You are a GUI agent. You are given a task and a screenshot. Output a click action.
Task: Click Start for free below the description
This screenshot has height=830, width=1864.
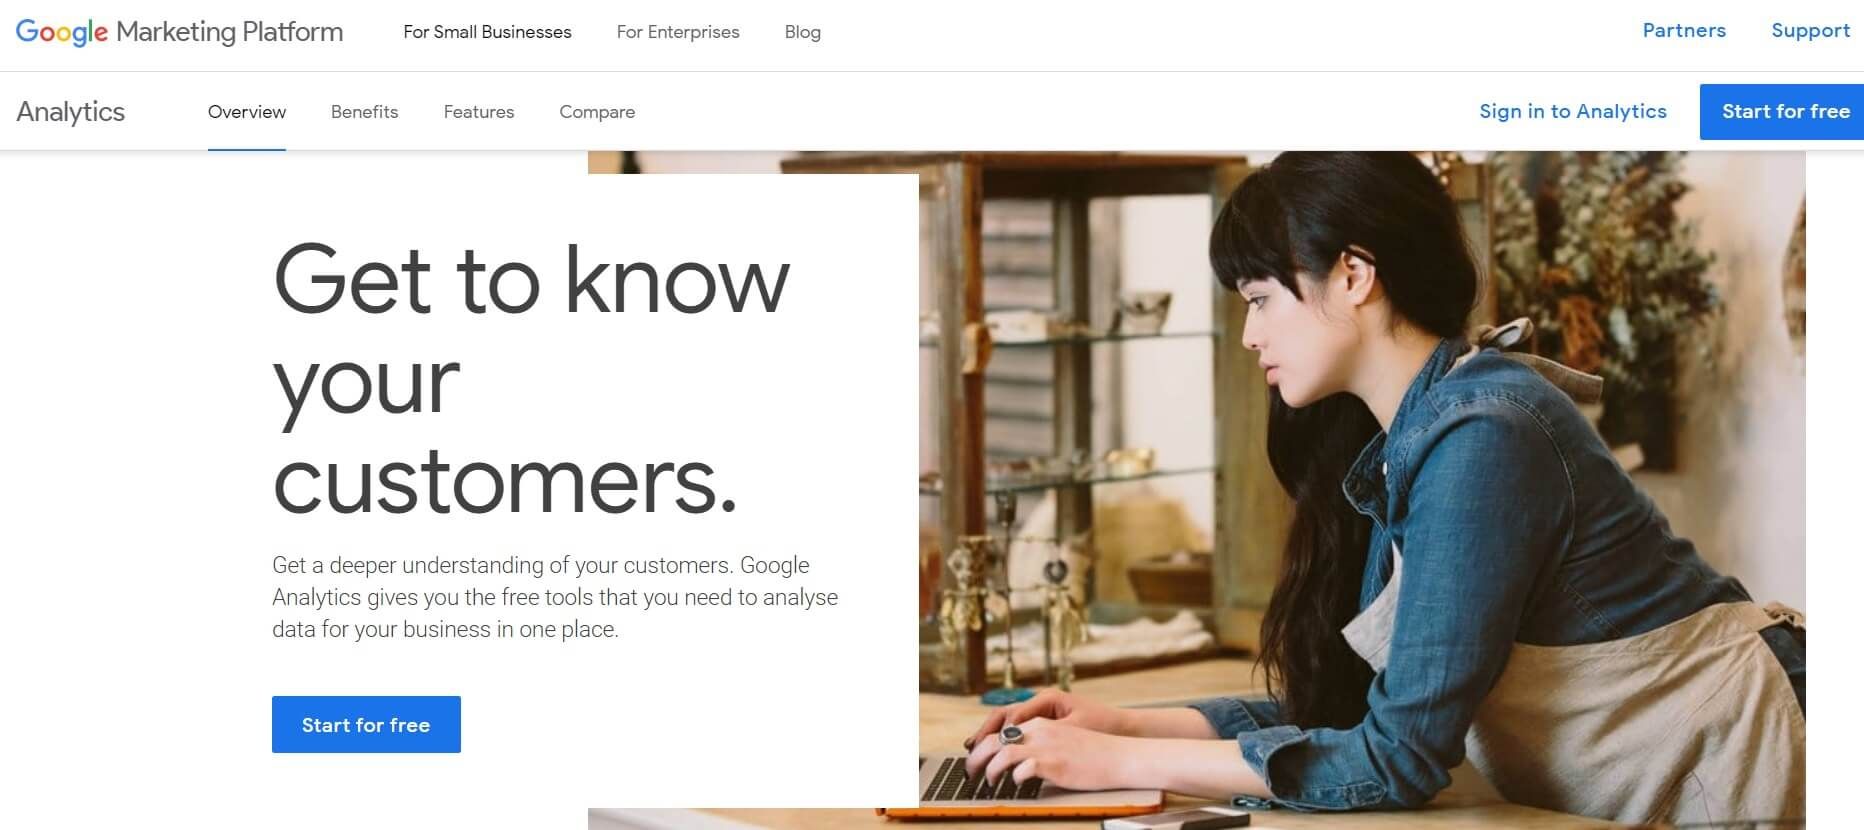pos(366,724)
